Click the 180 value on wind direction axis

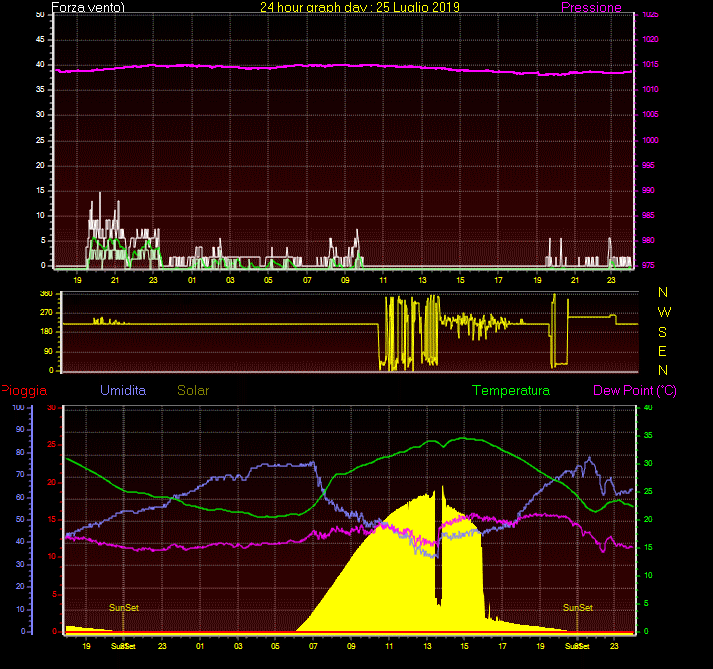44,332
